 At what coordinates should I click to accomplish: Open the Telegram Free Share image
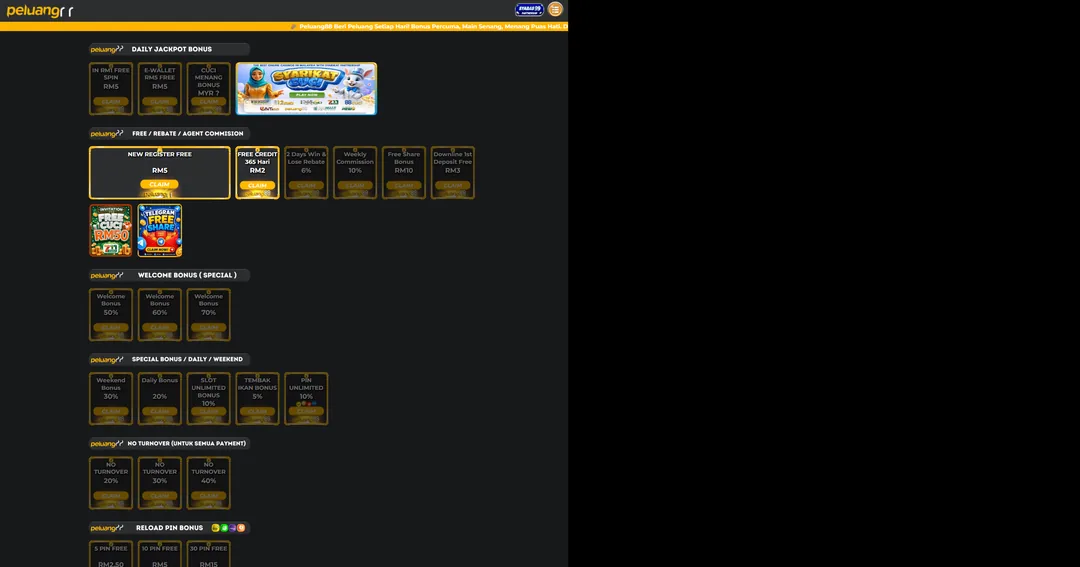[160, 230]
